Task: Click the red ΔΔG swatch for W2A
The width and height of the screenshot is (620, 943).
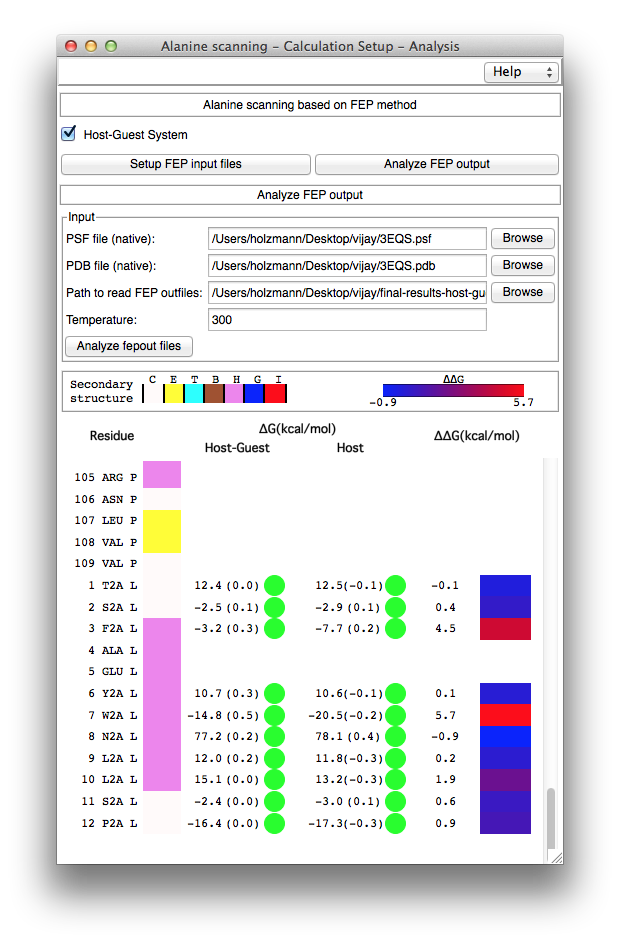Action: (505, 715)
